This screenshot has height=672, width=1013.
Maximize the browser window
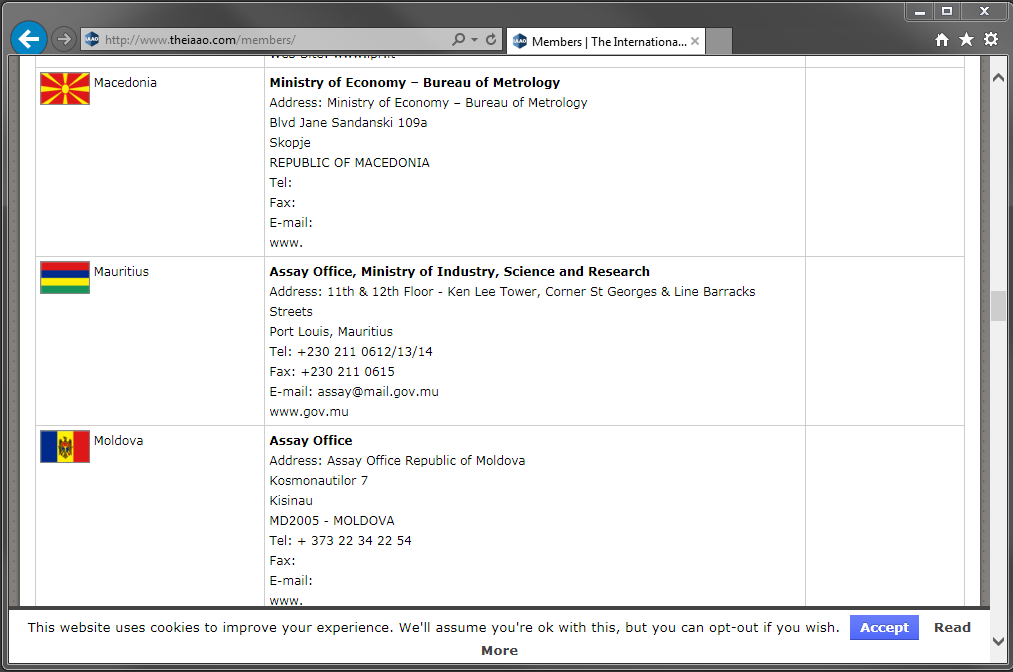(x=947, y=12)
